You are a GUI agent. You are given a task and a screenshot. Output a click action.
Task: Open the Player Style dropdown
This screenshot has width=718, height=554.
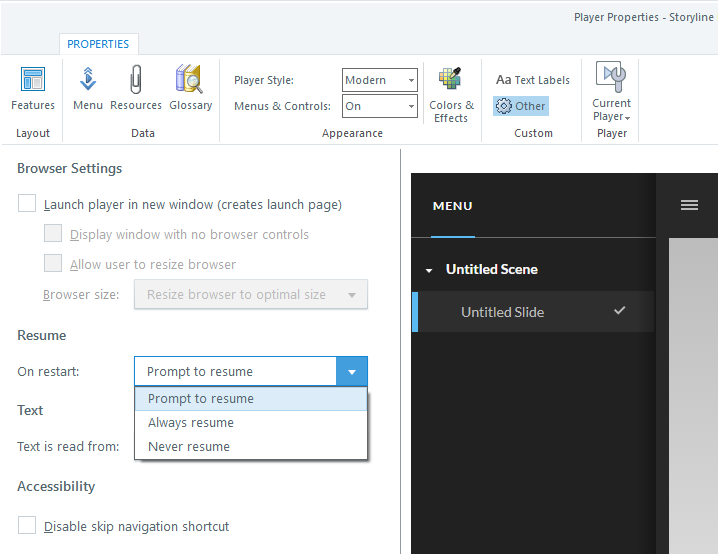(x=380, y=80)
